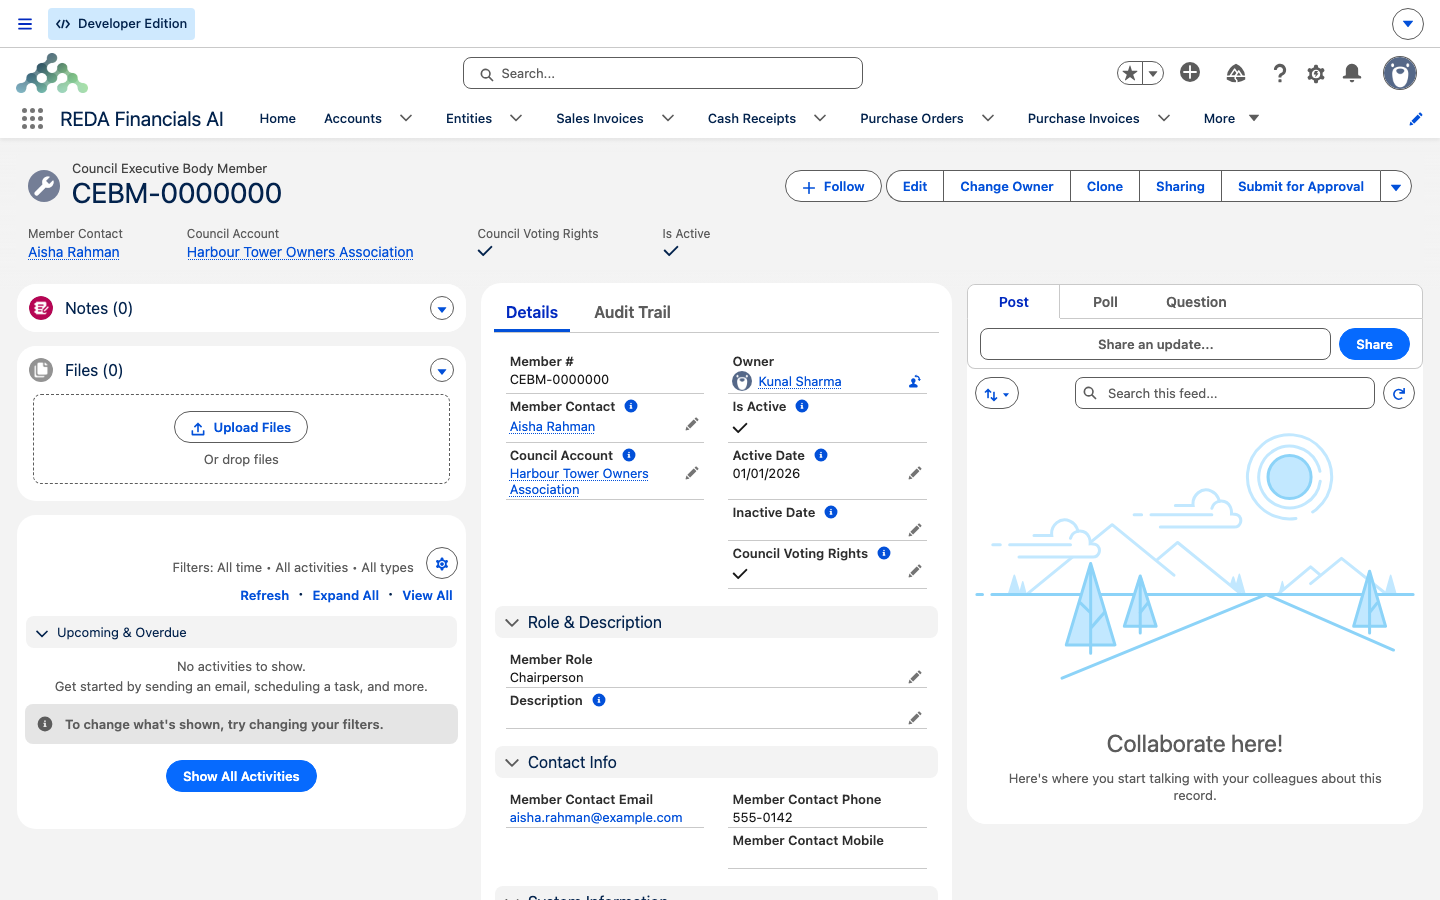Open the More navigation dropdown

pos(1231,118)
